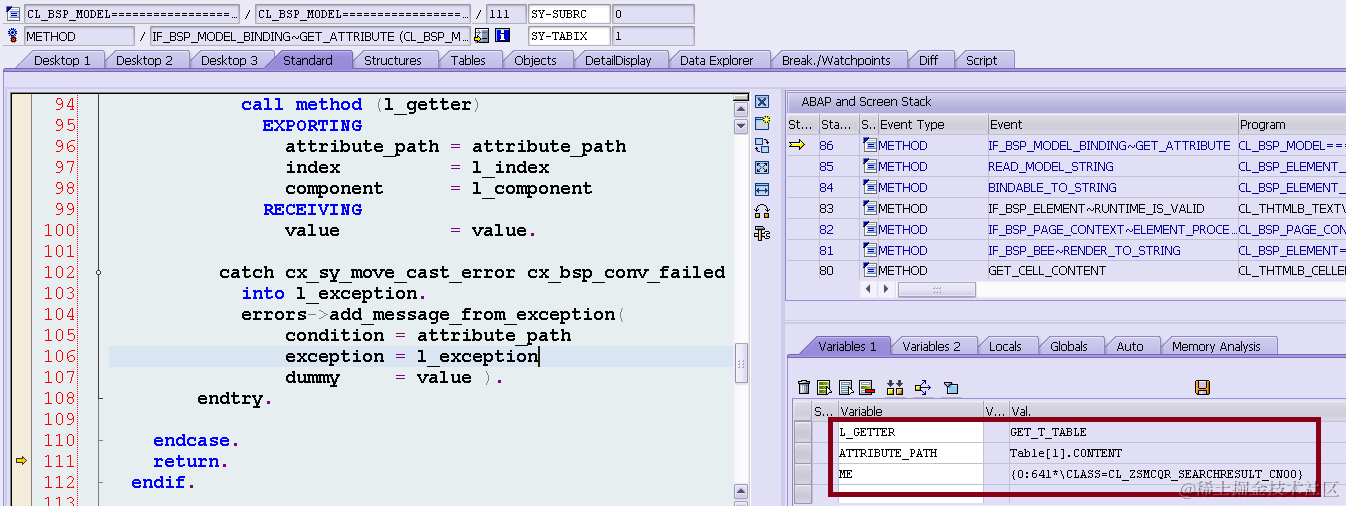1346x506 pixels.
Task: Click the tool-specific settings icon
Action: click(x=762, y=234)
